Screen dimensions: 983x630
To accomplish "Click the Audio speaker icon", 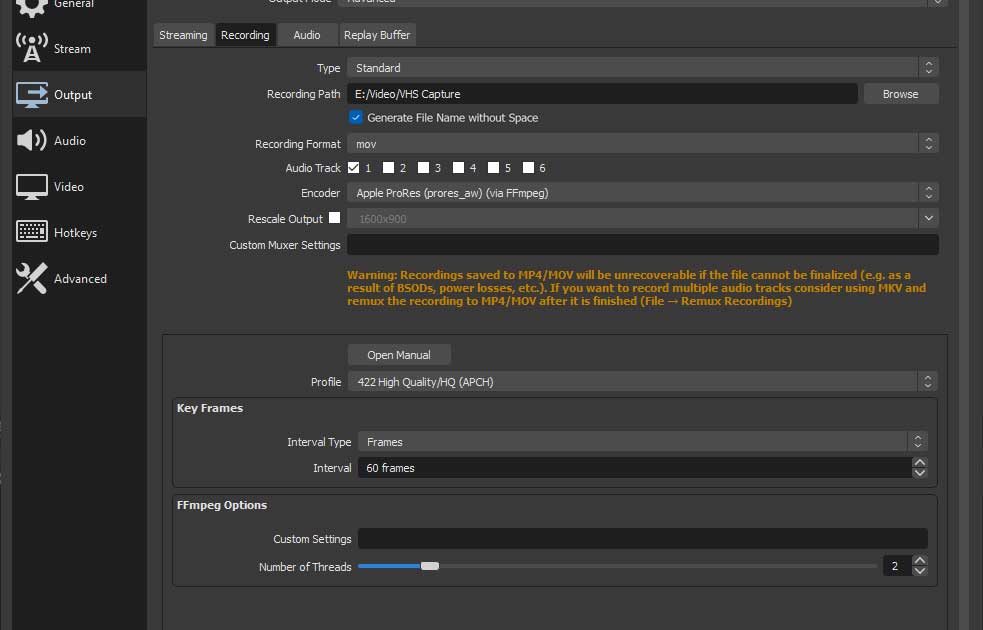I will pos(32,141).
